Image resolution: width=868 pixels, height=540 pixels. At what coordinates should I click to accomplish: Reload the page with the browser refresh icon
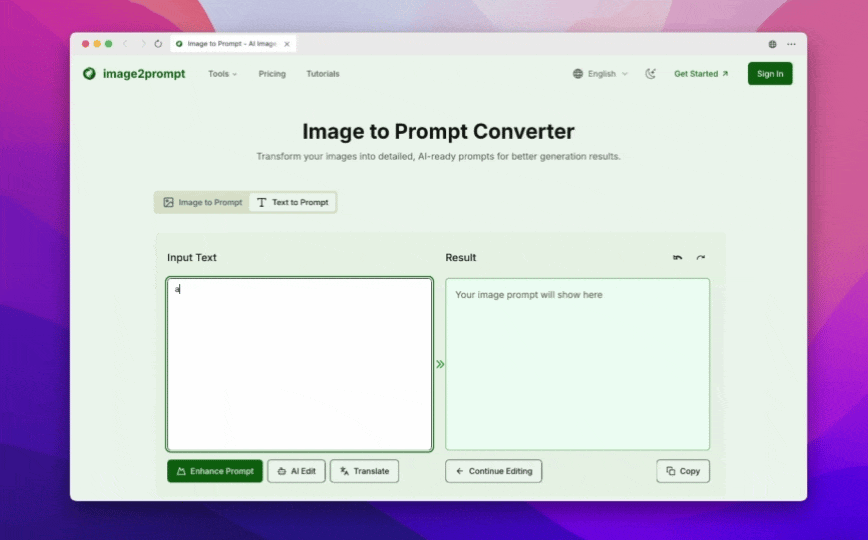point(158,44)
